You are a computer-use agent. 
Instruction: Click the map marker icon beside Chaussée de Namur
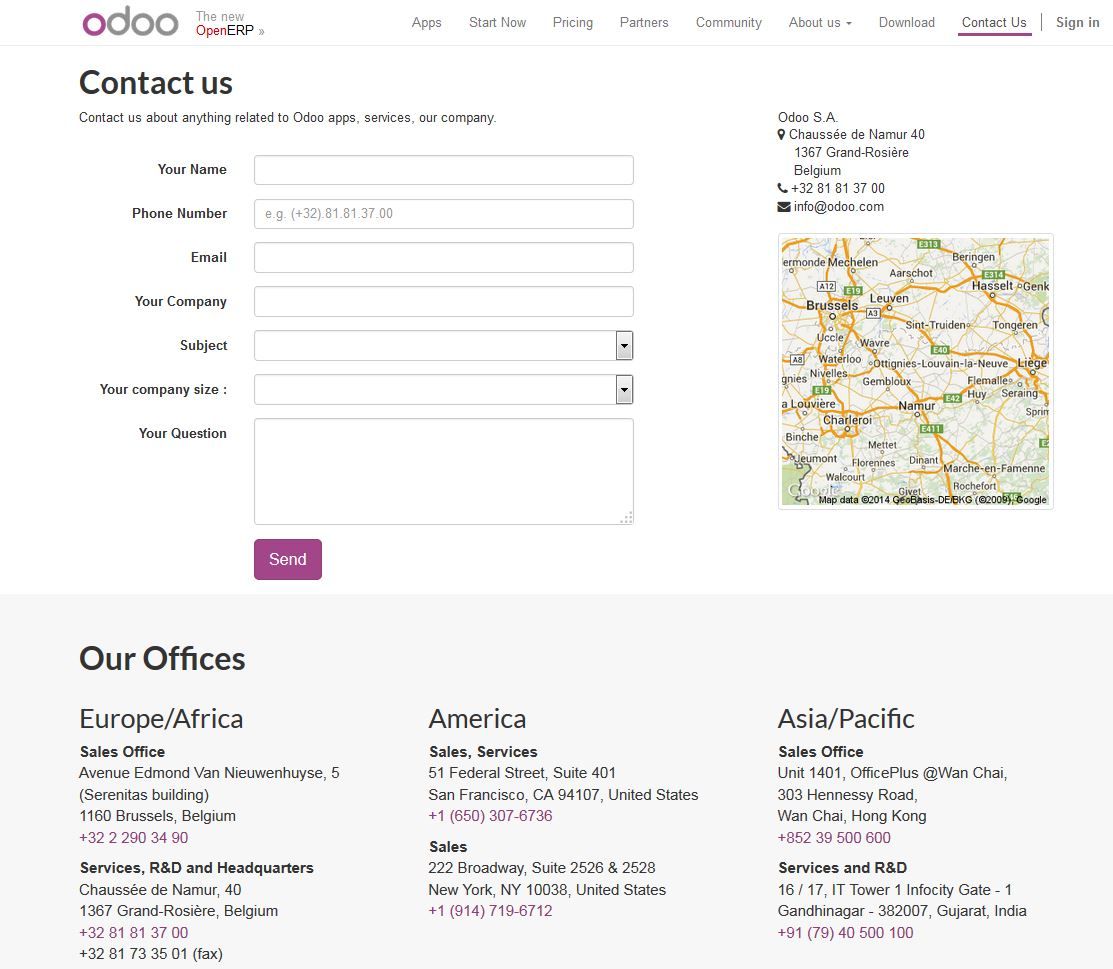[x=782, y=134]
